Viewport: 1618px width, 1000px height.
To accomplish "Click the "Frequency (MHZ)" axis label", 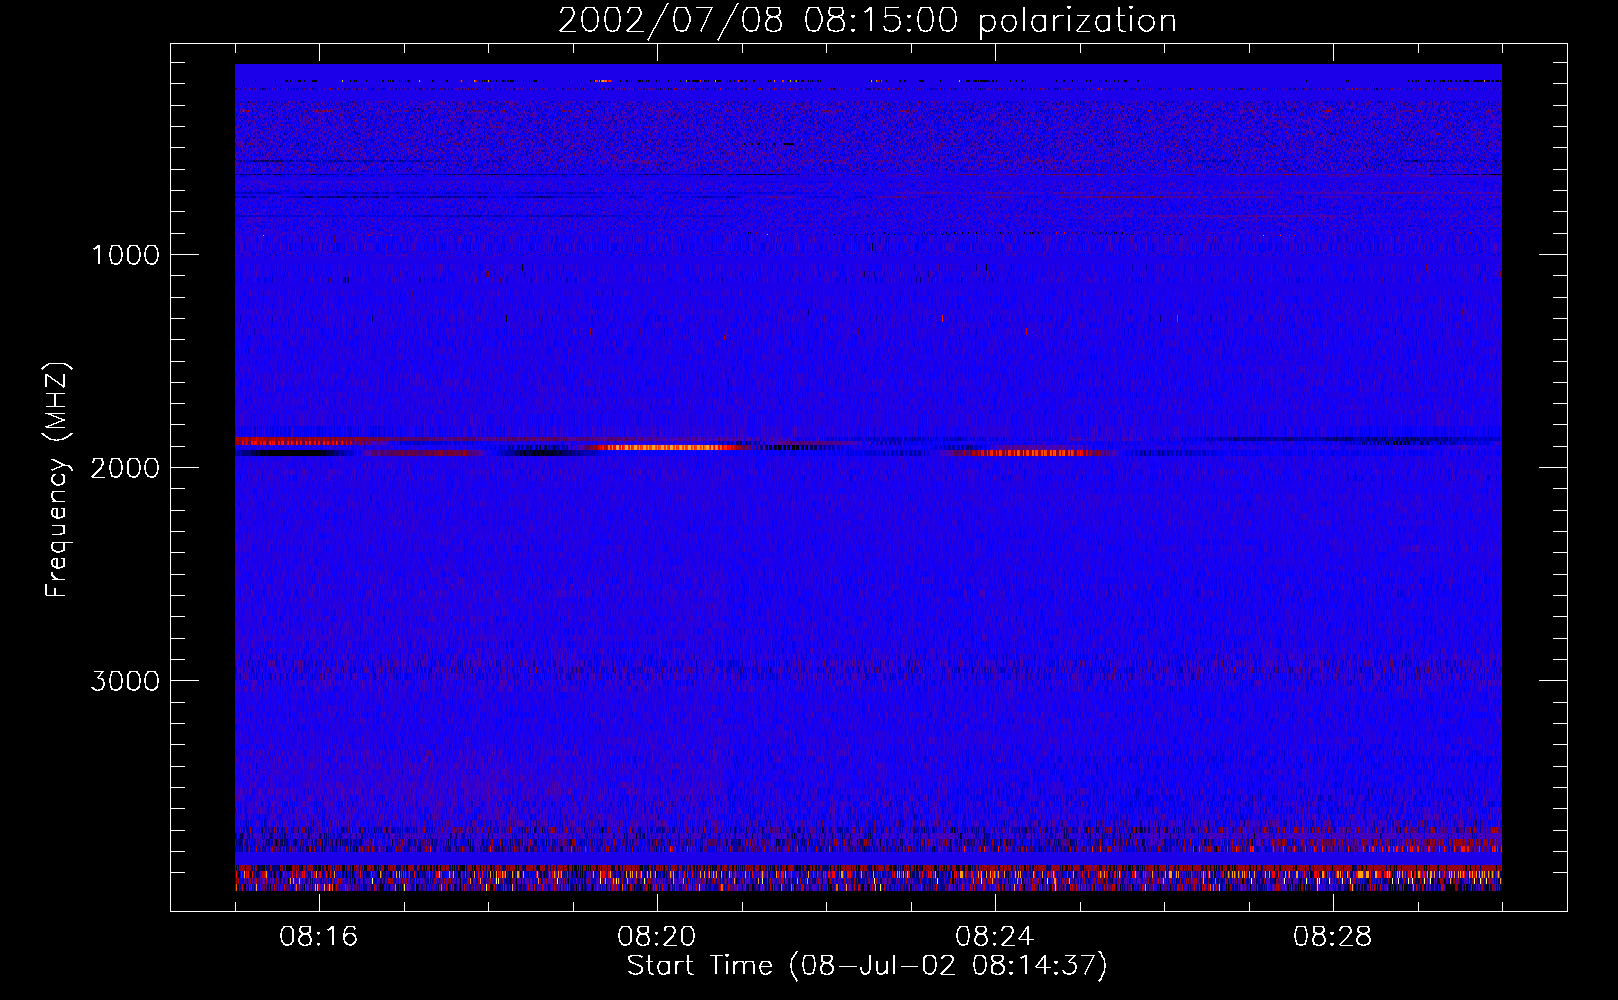I will click(x=57, y=480).
